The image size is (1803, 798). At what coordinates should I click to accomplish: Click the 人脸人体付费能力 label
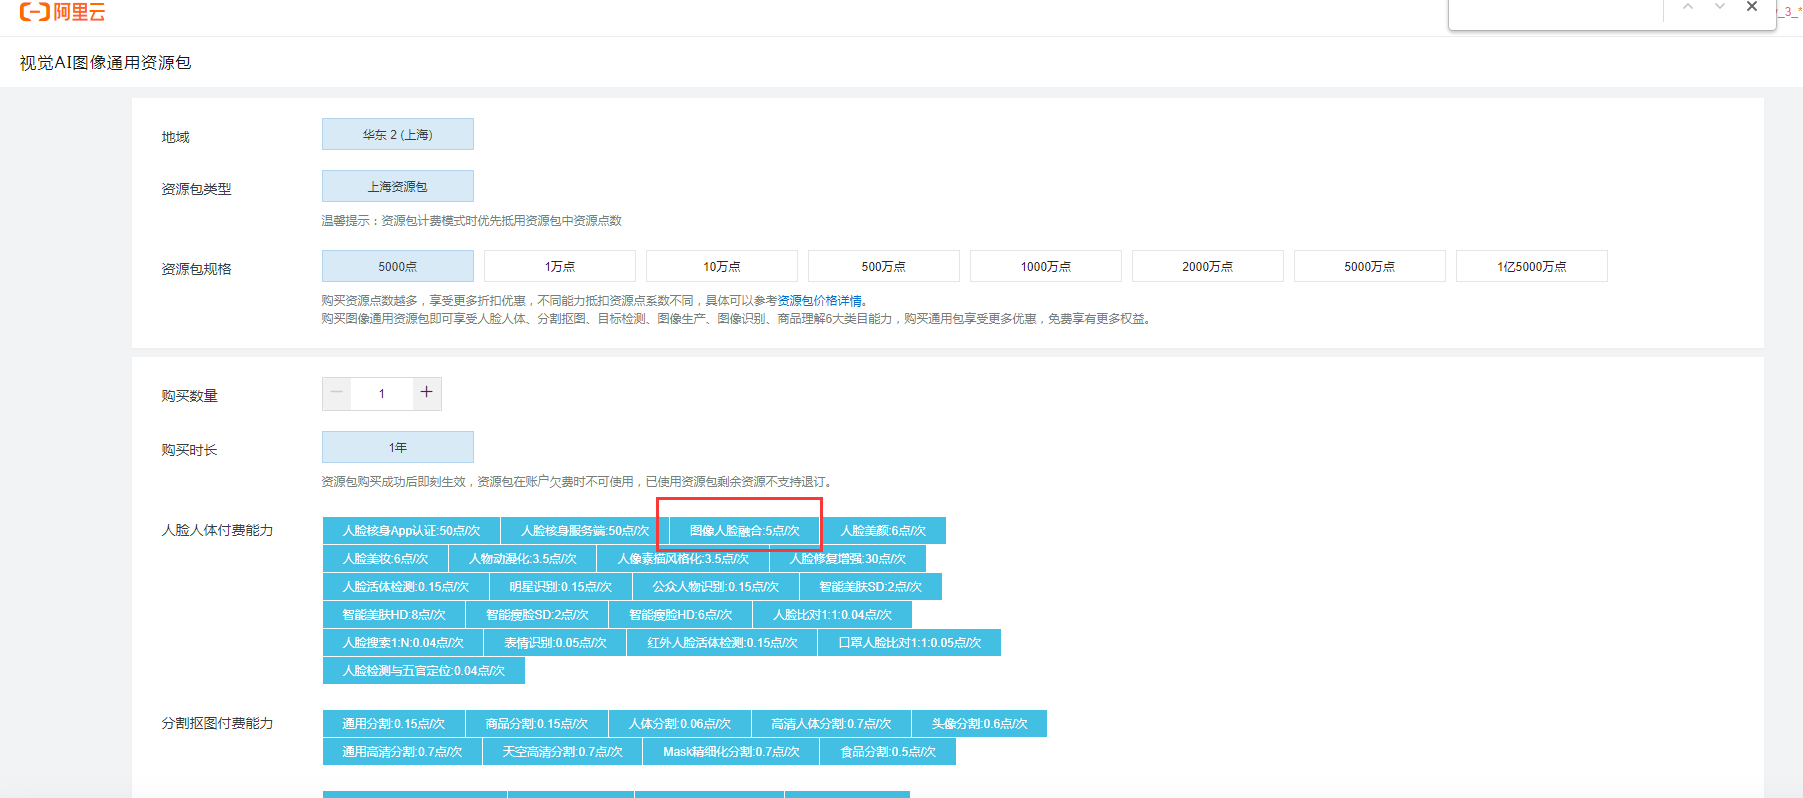(217, 530)
